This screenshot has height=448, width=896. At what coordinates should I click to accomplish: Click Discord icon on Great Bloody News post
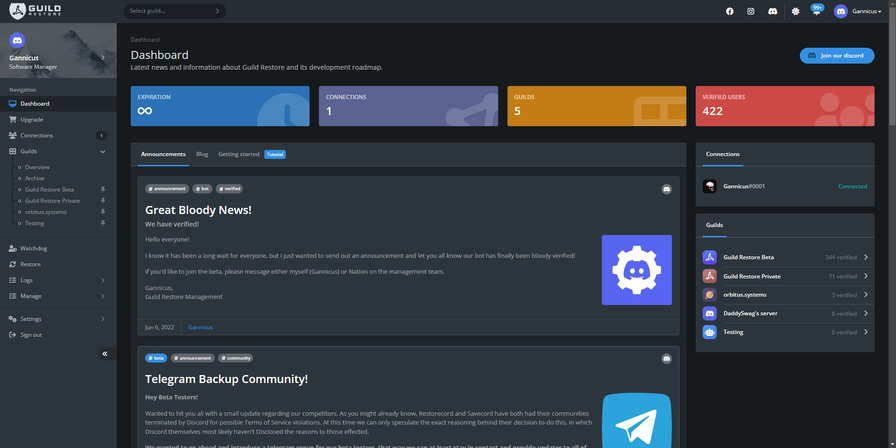pyautogui.click(x=666, y=189)
